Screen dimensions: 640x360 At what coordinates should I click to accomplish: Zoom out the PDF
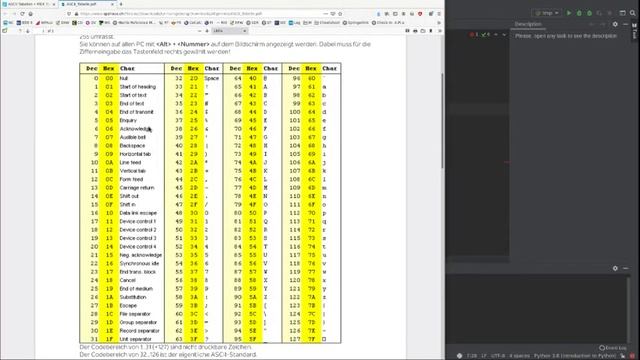199,31
